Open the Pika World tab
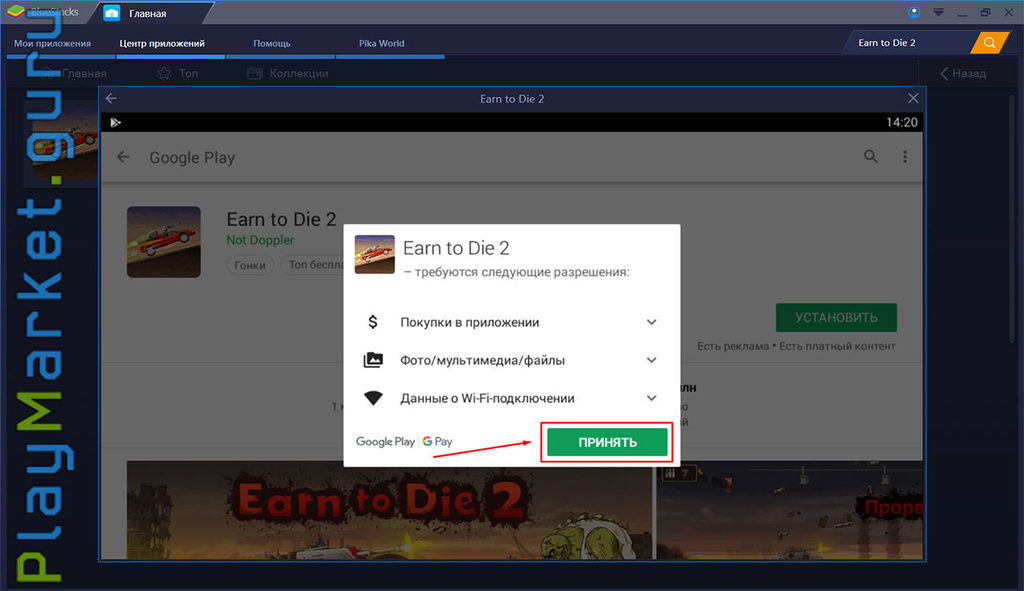This screenshot has width=1024, height=591. (x=381, y=43)
